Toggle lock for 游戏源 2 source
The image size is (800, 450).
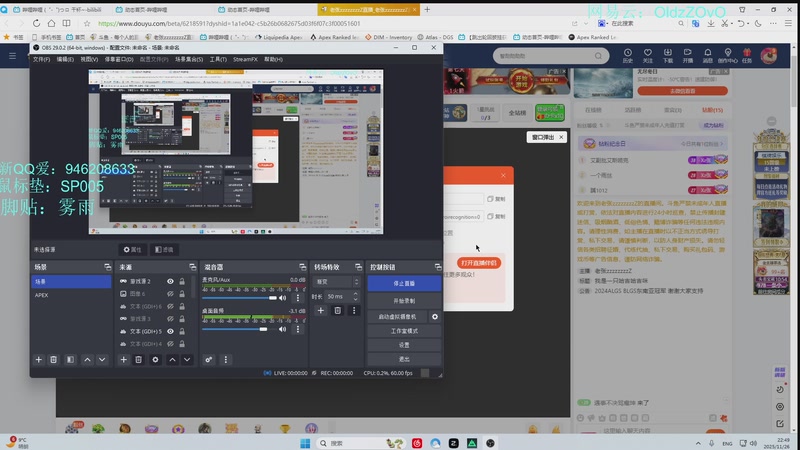point(182,281)
